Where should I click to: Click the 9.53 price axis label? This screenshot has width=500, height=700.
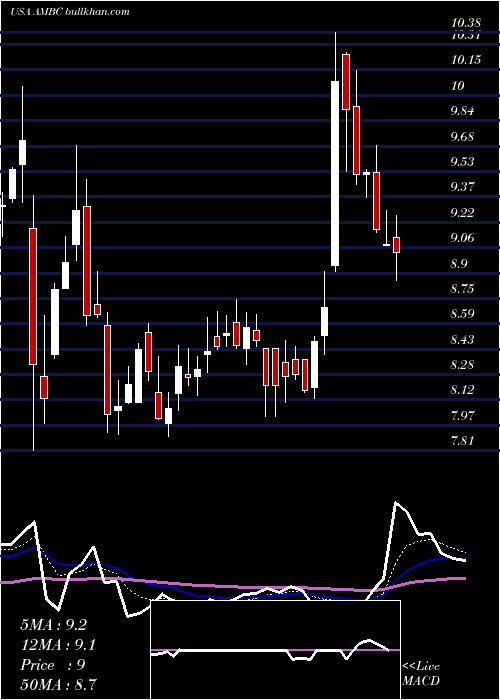[x=463, y=162]
